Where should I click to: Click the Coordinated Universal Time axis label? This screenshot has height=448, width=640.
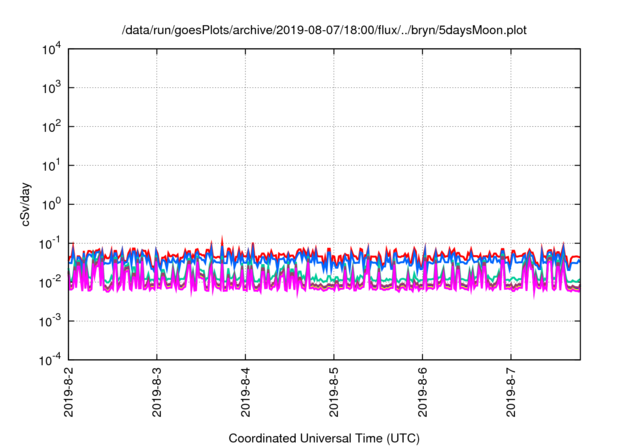click(323, 438)
